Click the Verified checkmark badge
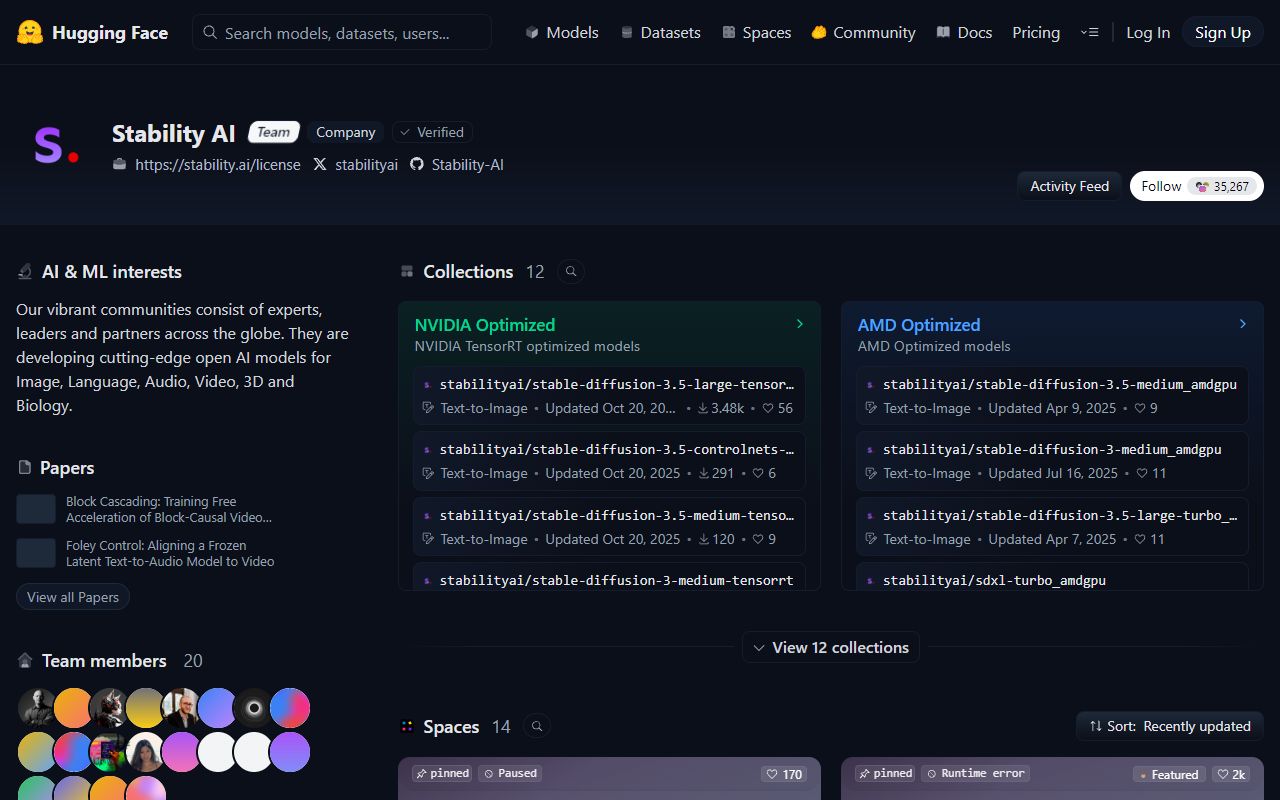Viewport: 1280px width, 800px height. pos(407,131)
